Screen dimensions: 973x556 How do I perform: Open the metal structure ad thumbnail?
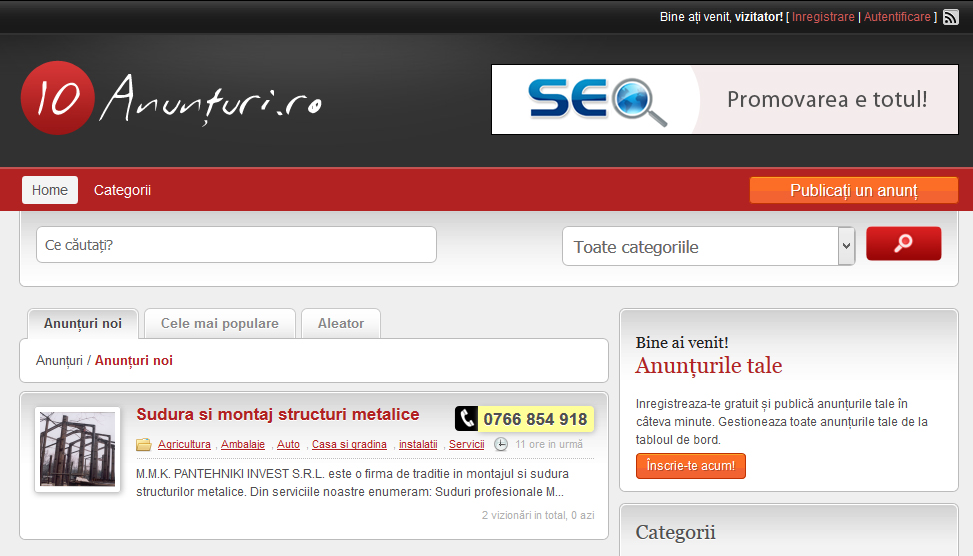78,449
